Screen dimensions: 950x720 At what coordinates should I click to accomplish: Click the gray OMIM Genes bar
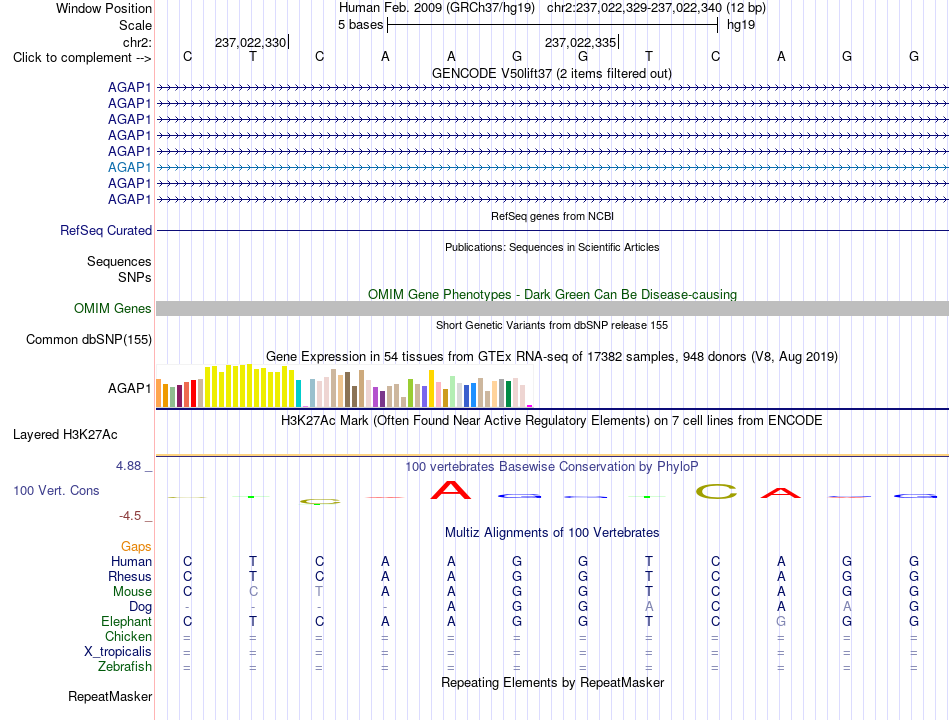(x=552, y=308)
